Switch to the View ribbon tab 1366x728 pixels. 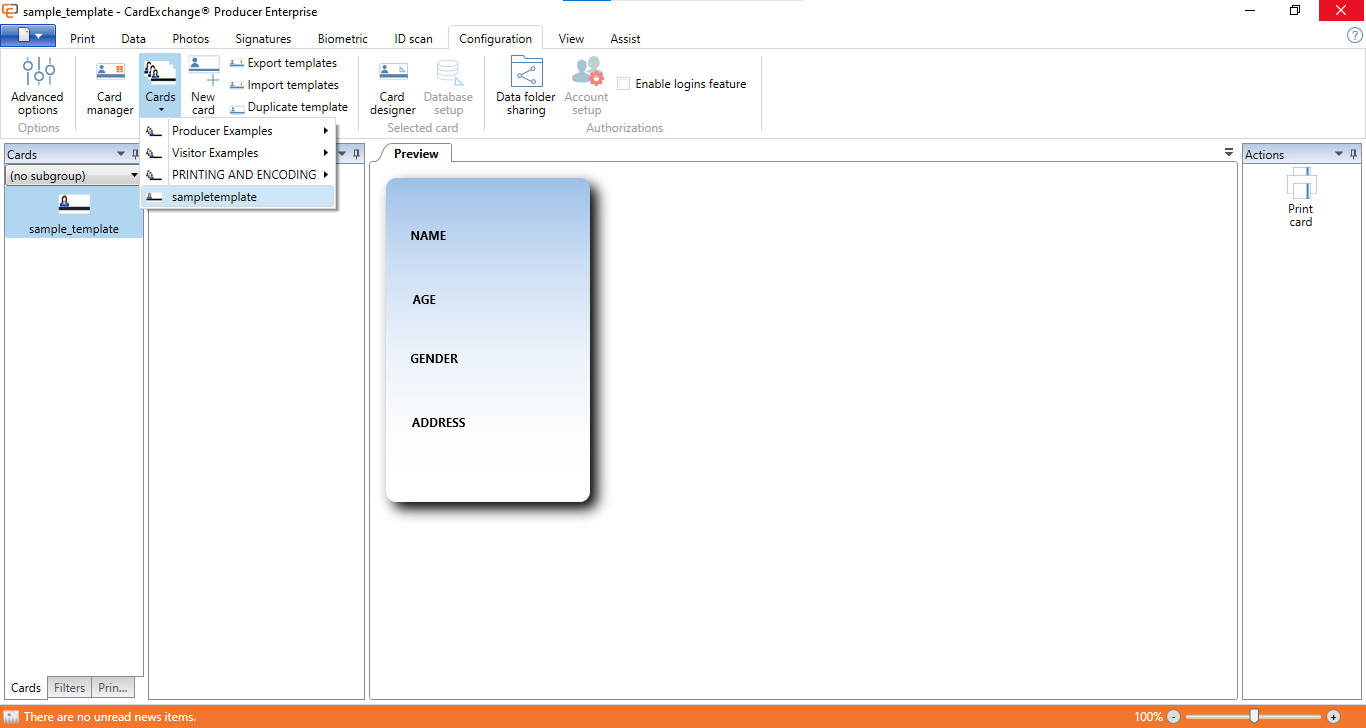(x=571, y=39)
